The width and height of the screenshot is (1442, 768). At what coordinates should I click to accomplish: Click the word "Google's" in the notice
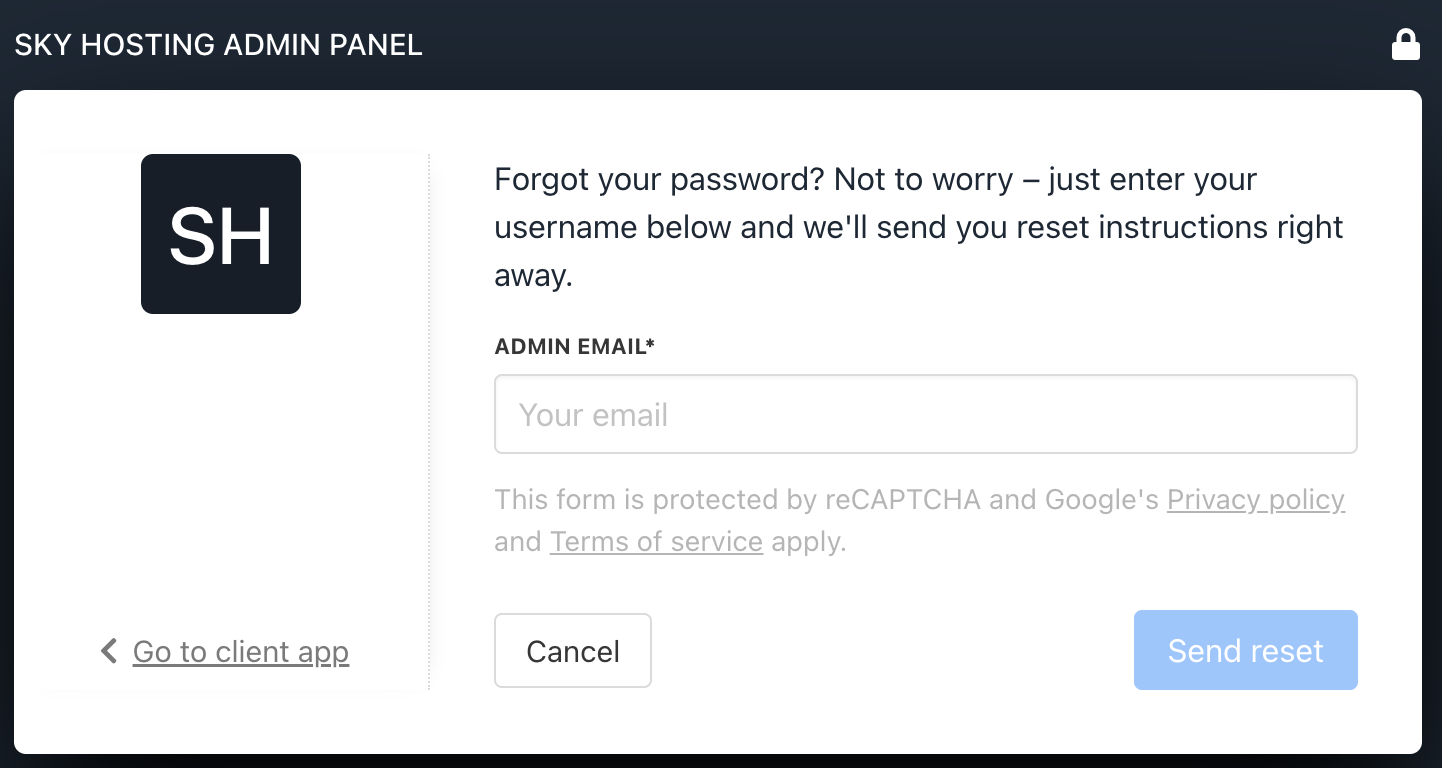pyautogui.click(x=1102, y=499)
